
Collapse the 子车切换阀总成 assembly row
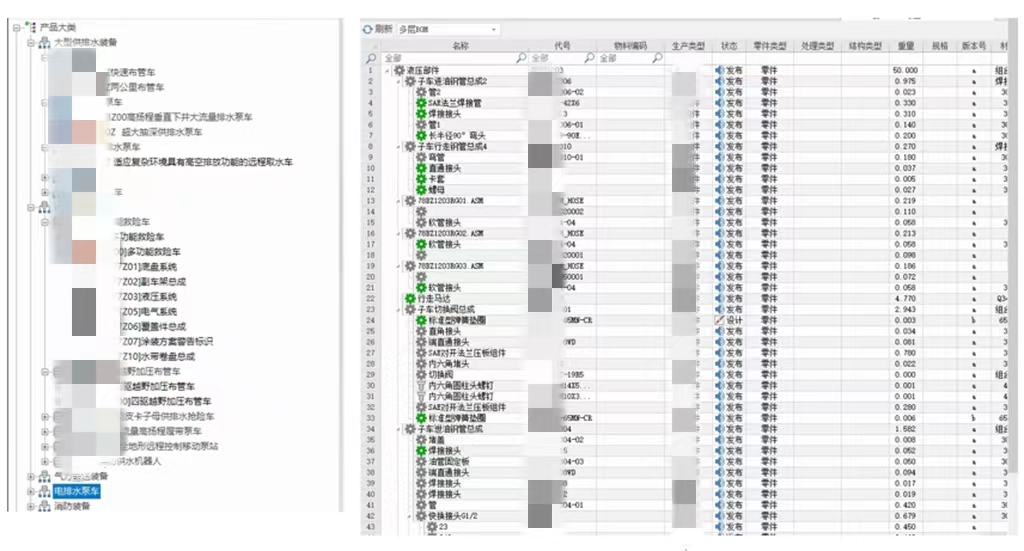[399, 309]
